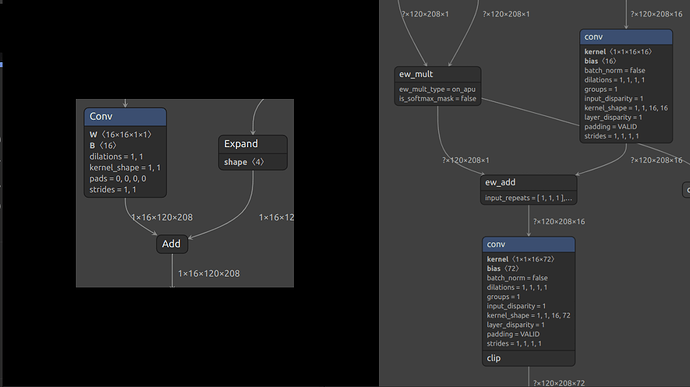Click input_disparity = 1 in the upper conv node
Image resolution: width=690 pixels, height=387 pixels.
(614, 99)
